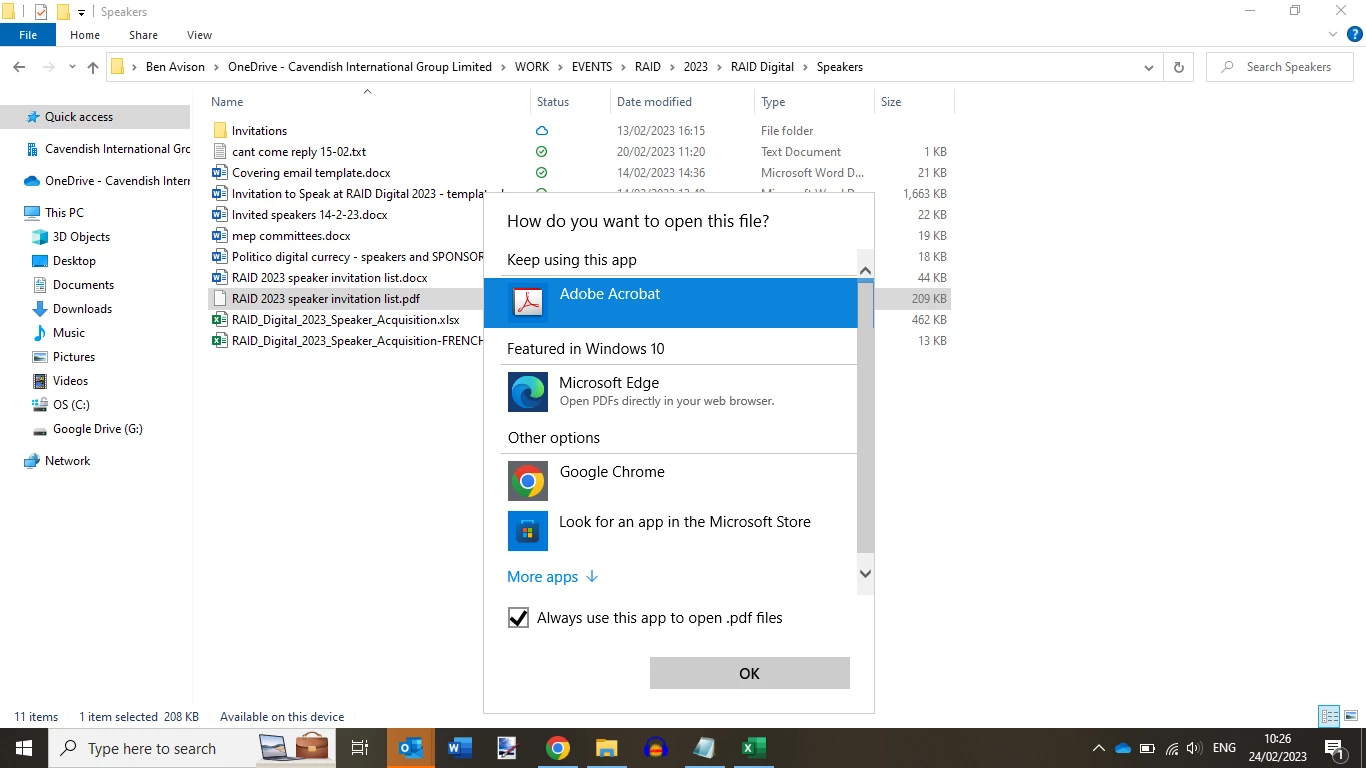Image resolution: width=1366 pixels, height=768 pixels.
Task: Click the 2023 breadcrumb segment
Action: 695,67
